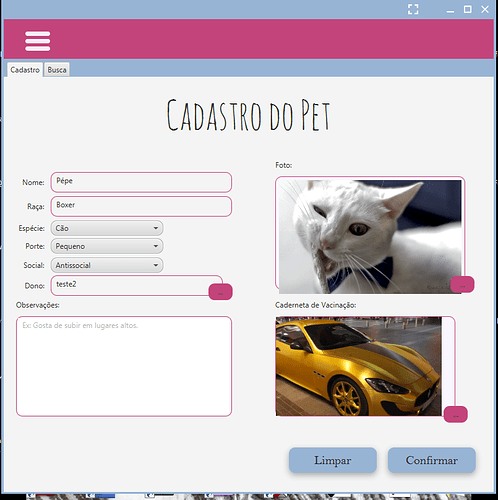Image resolution: width=498 pixels, height=500 pixels.
Task: Click the browse button on Foto image
Action: (462, 285)
